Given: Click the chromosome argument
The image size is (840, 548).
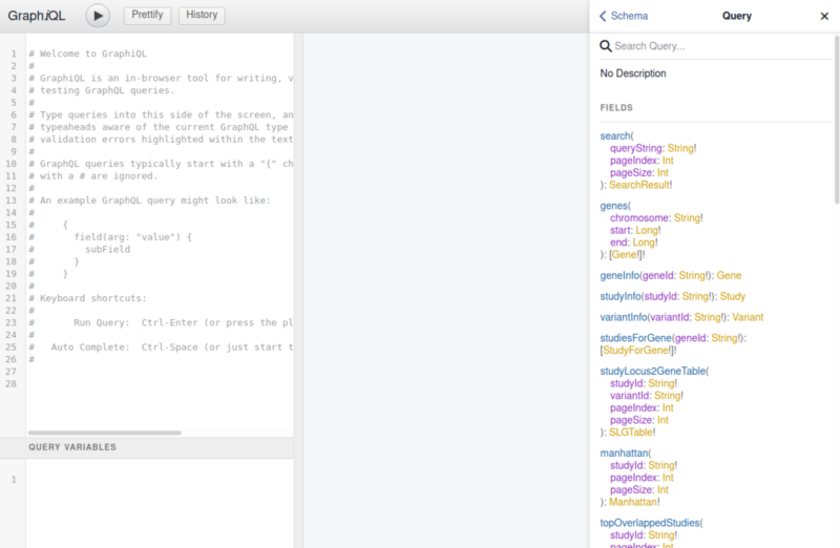Looking at the screenshot, I should click(x=639, y=218).
